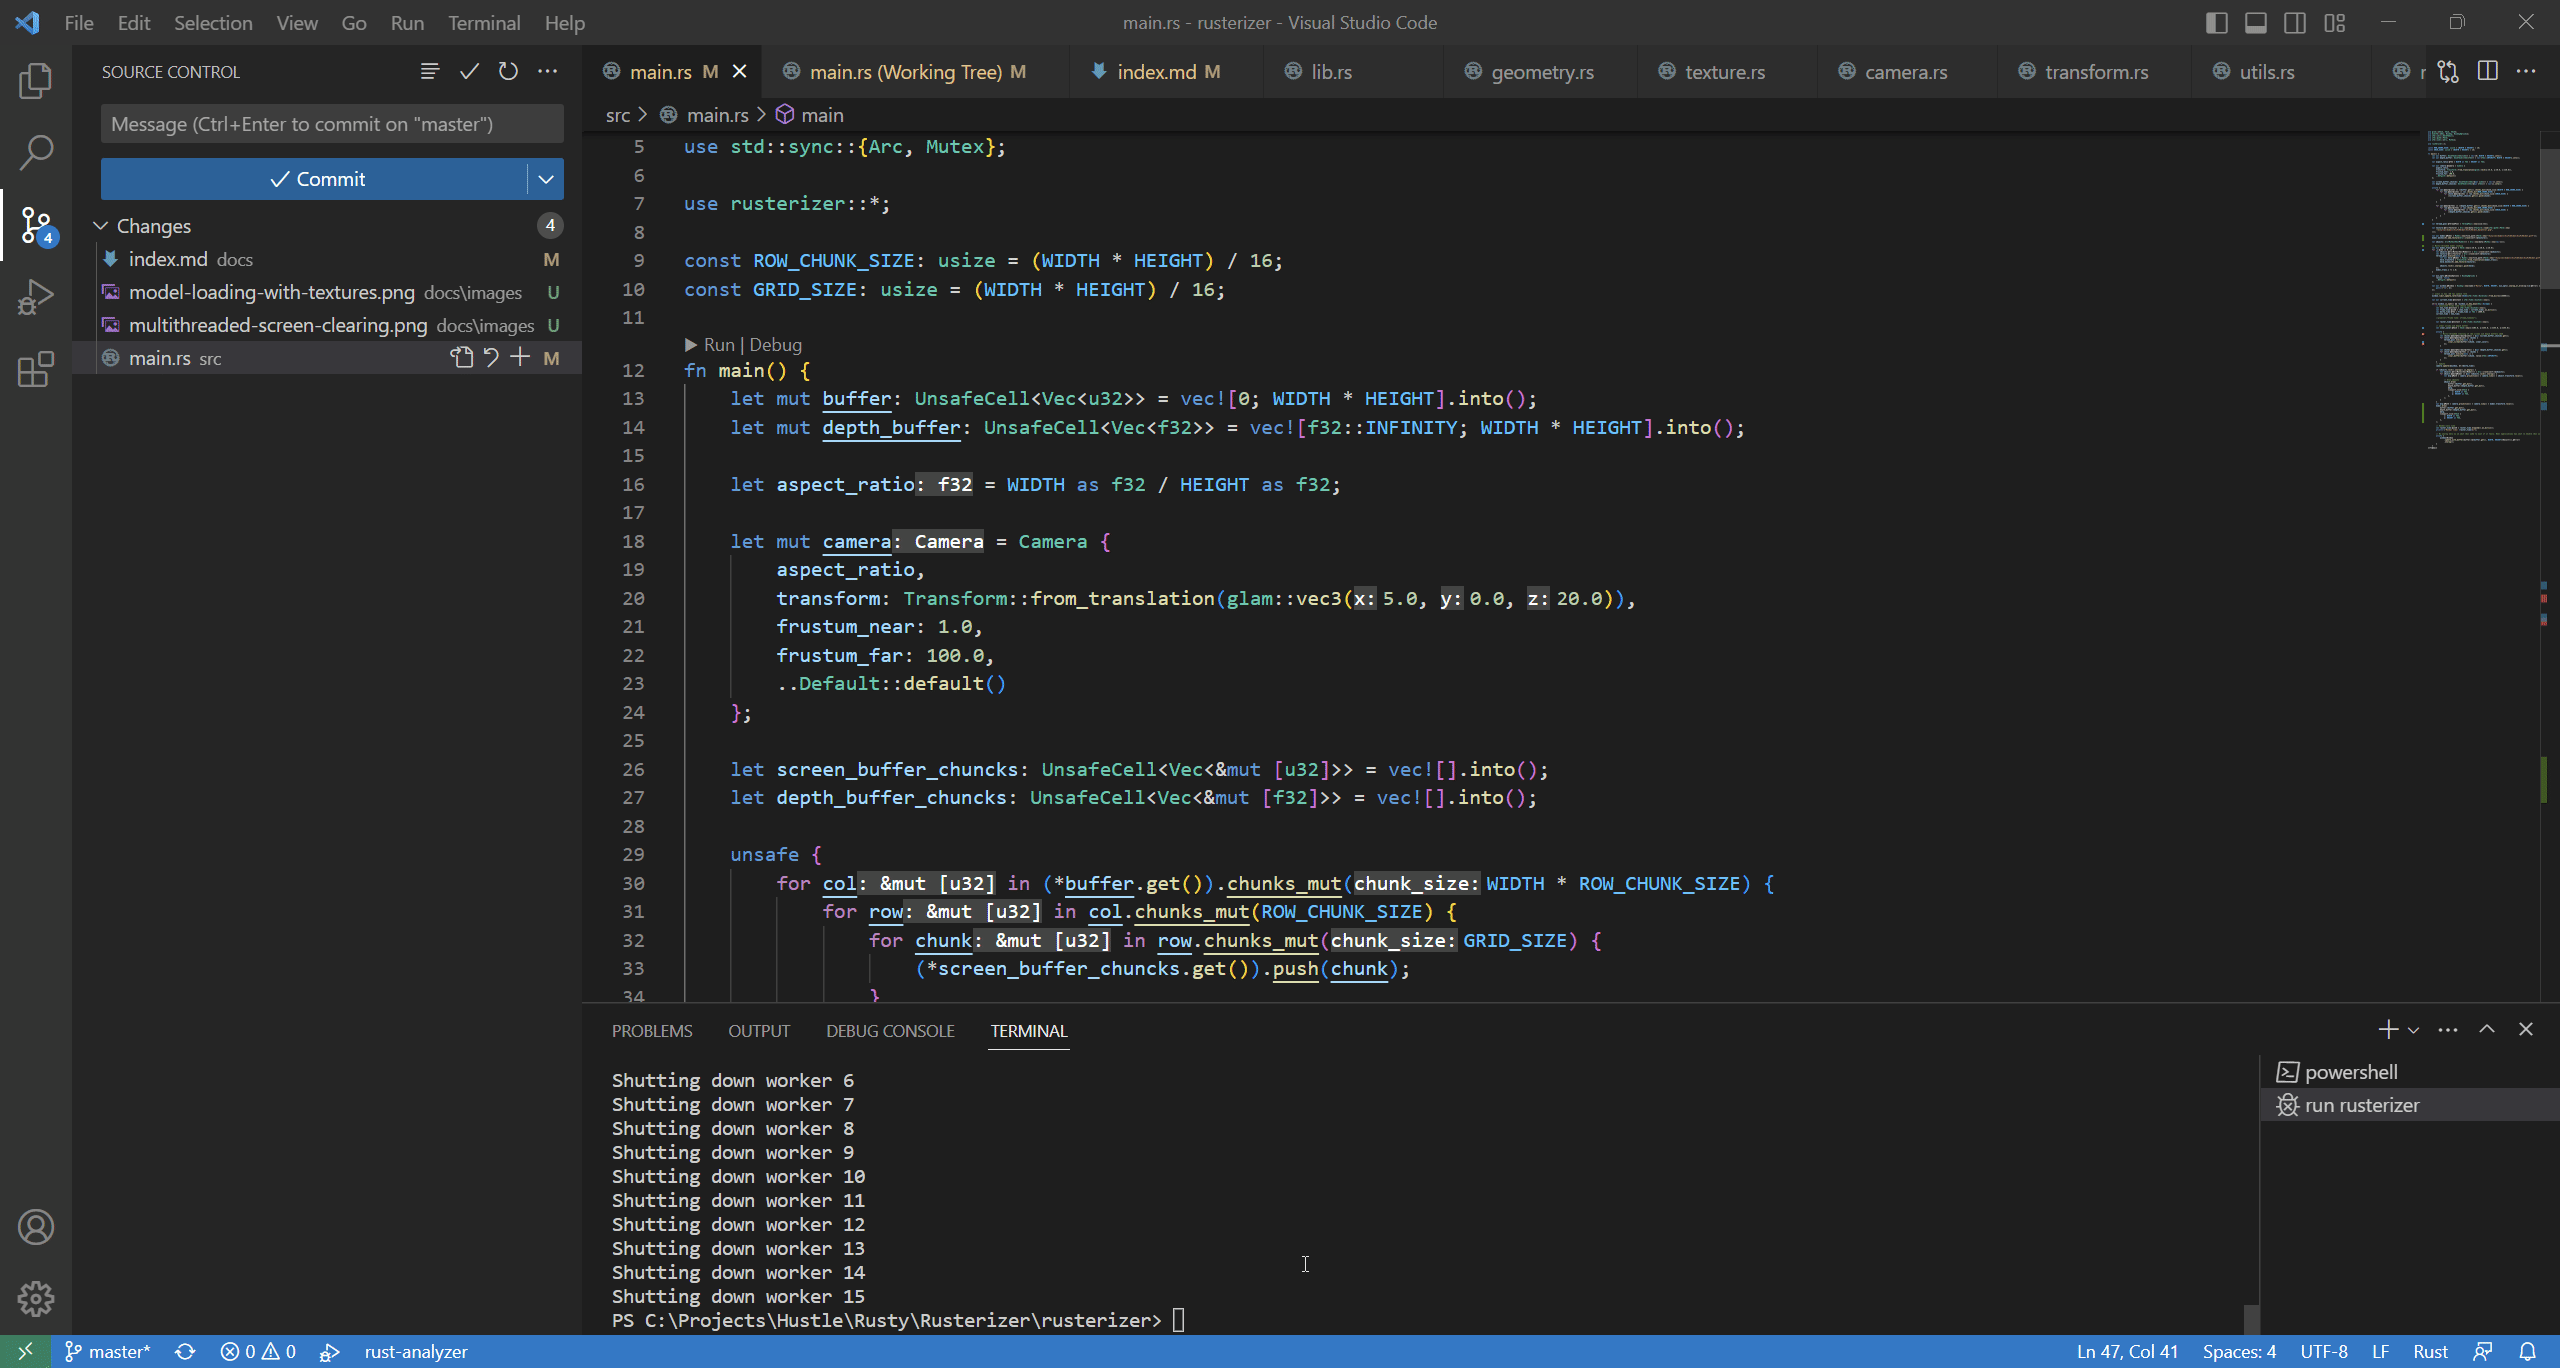
Task: Open the Search view in activity bar
Action: 36,153
